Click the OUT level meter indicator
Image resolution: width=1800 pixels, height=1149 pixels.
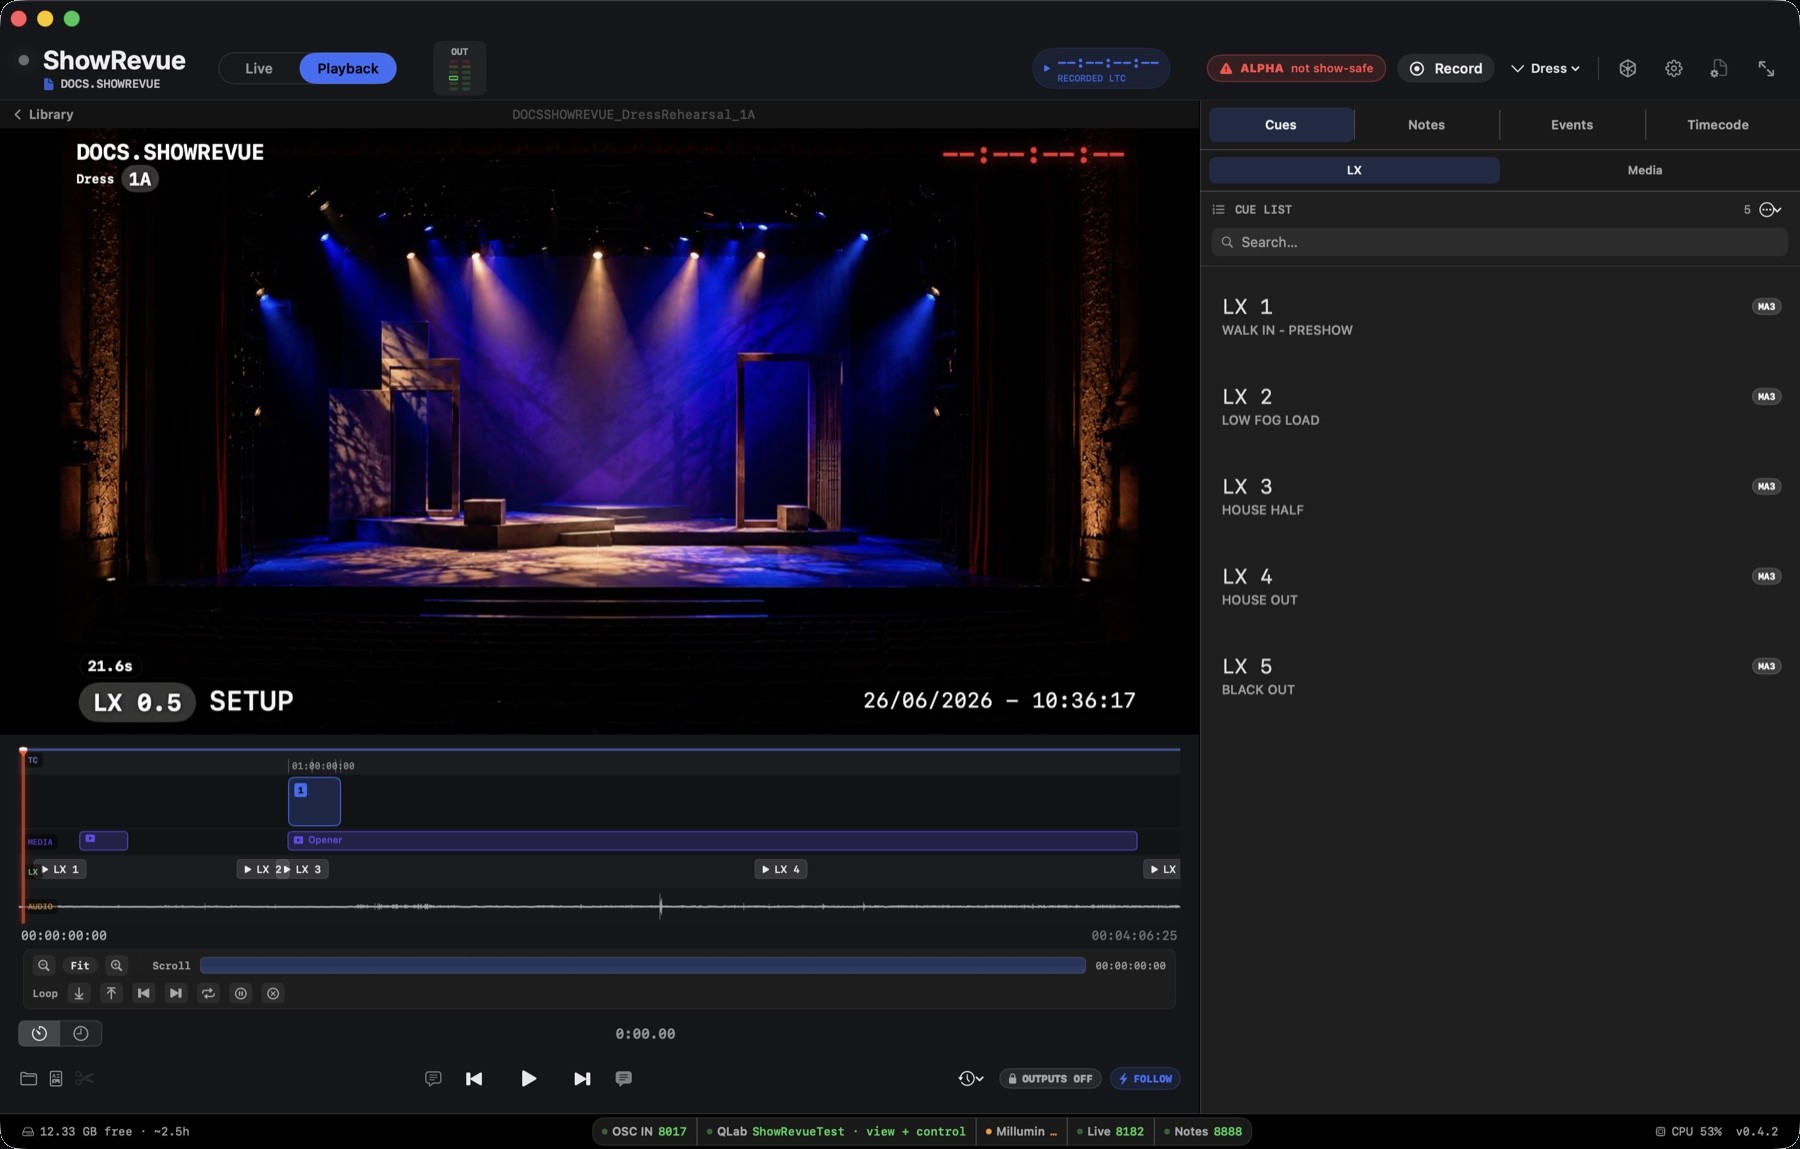459,68
